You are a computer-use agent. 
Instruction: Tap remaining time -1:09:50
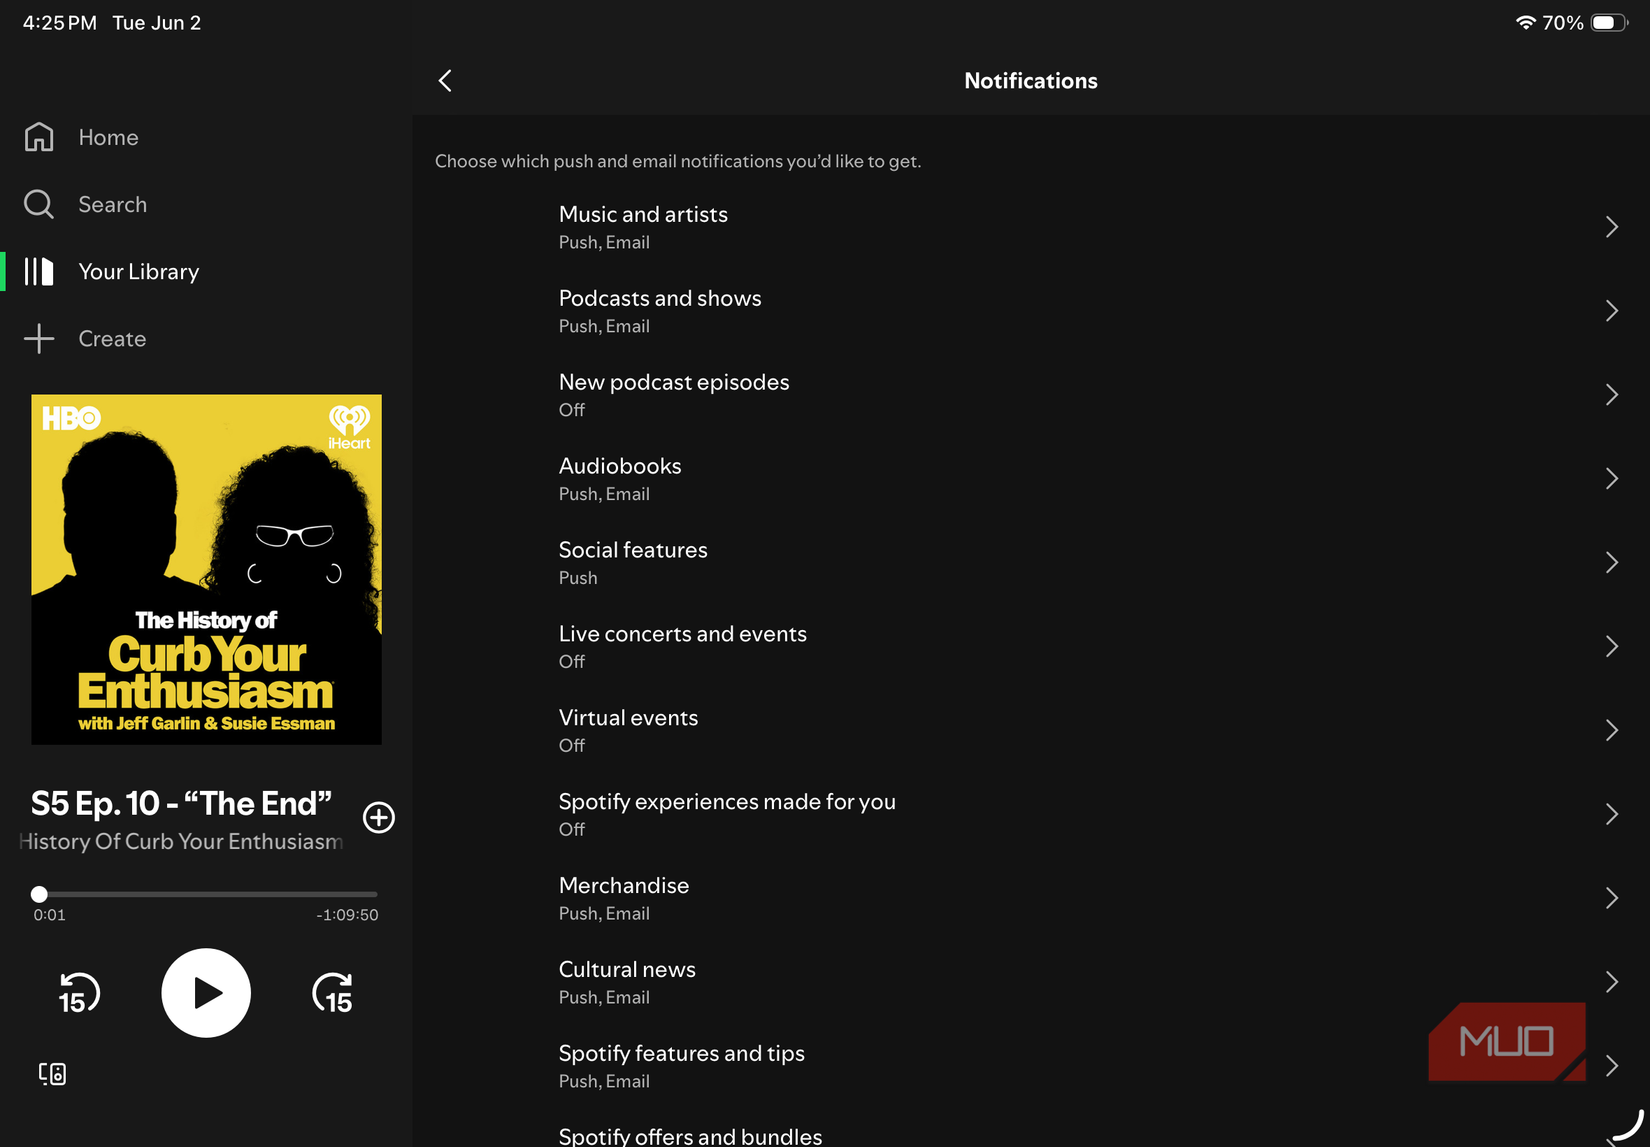347,915
